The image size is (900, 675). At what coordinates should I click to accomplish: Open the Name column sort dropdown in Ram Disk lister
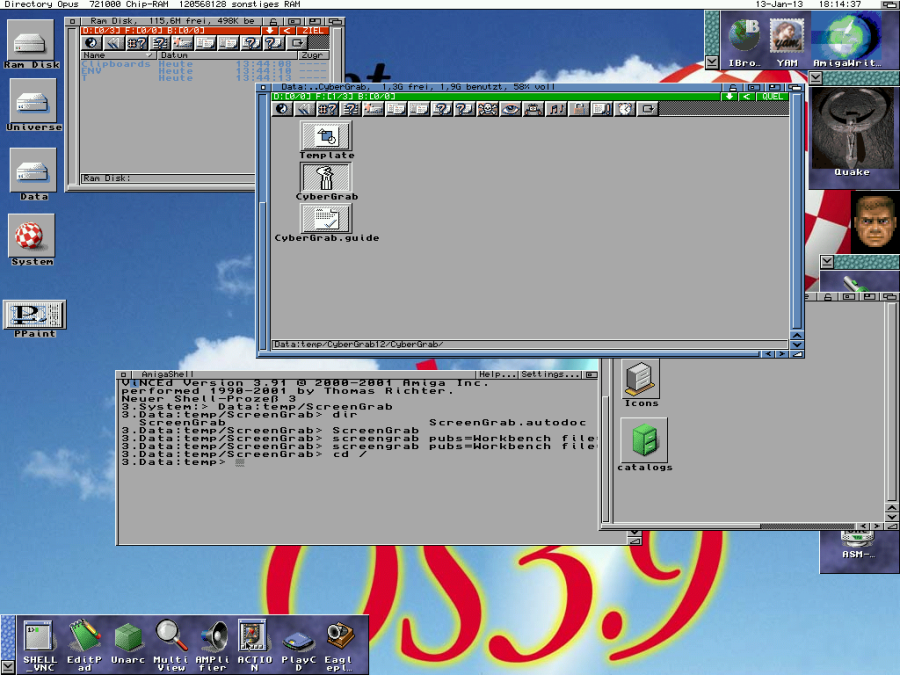(x=149, y=56)
